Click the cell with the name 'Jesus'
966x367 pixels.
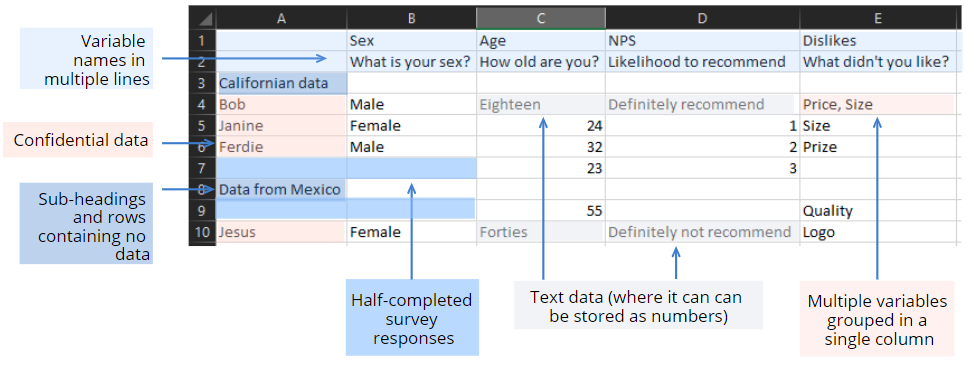tap(282, 232)
